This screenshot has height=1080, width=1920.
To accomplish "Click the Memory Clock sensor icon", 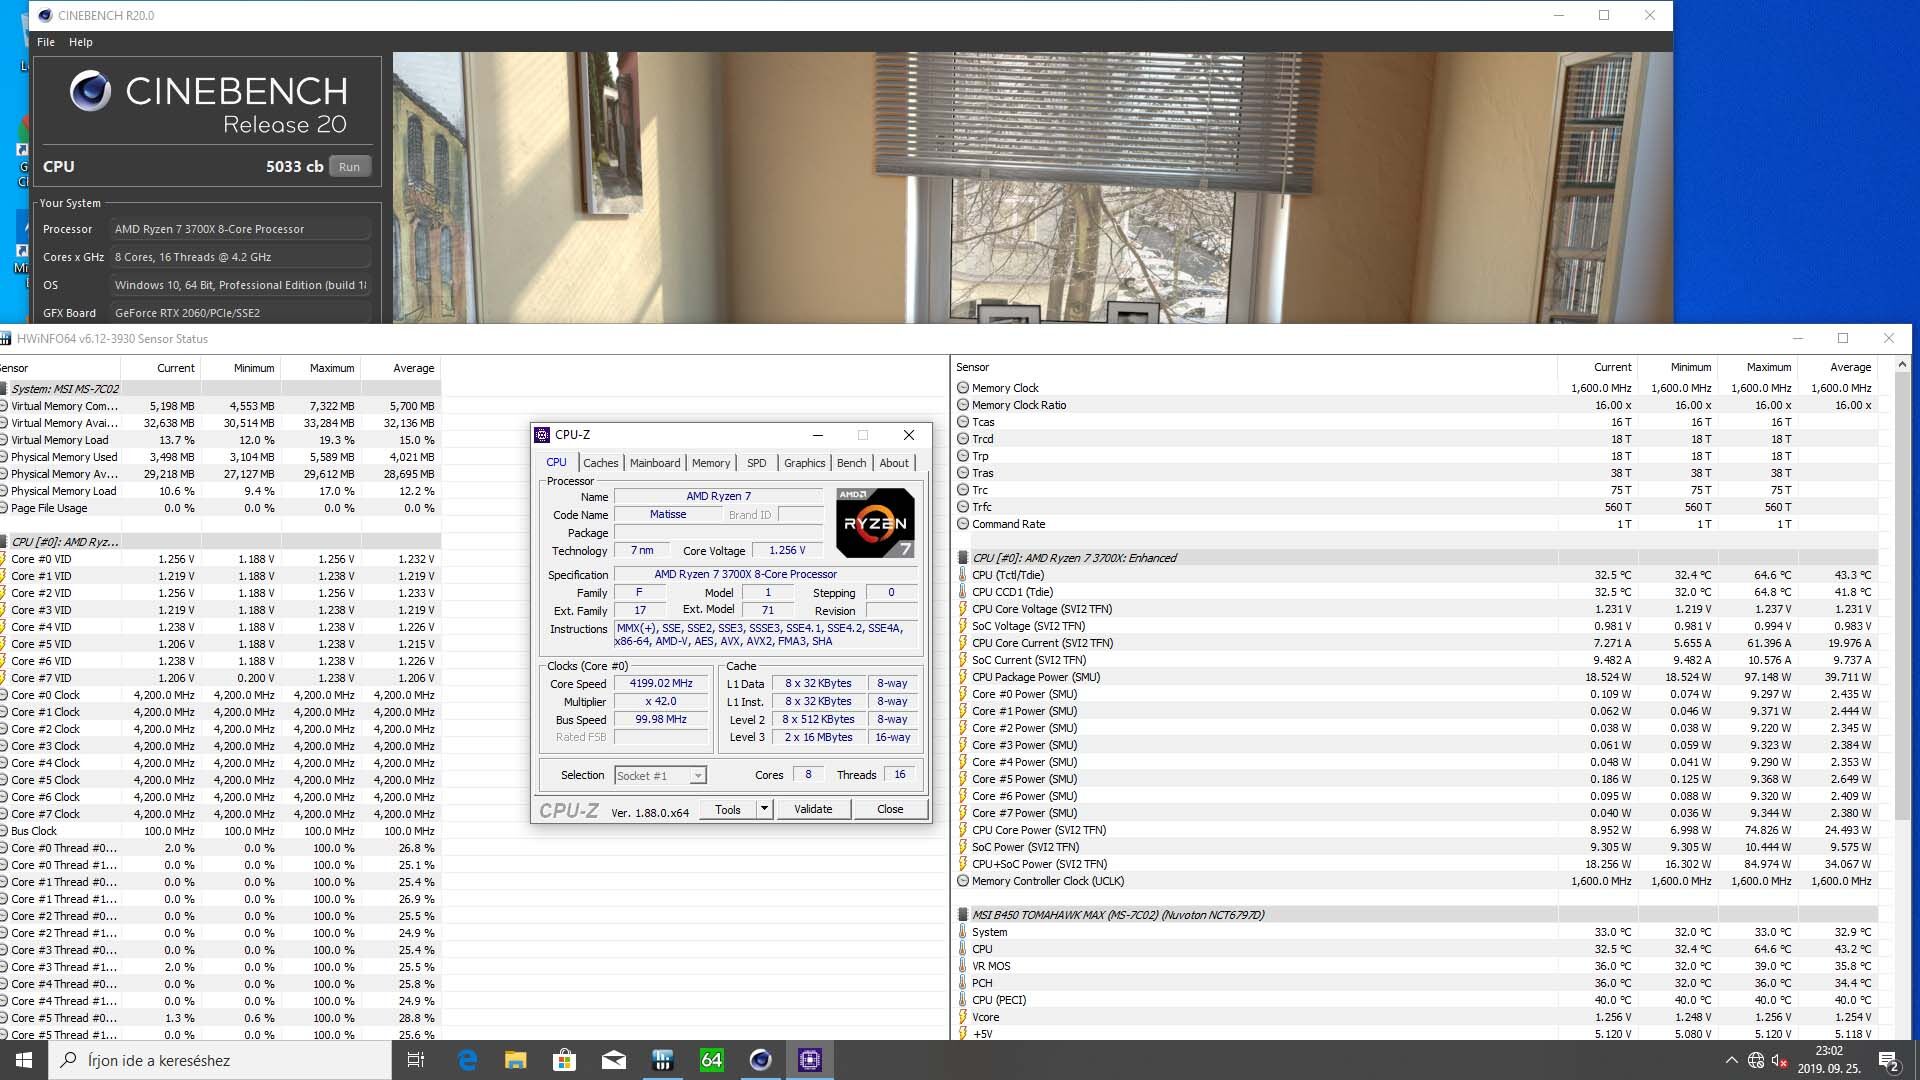I will [963, 388].
